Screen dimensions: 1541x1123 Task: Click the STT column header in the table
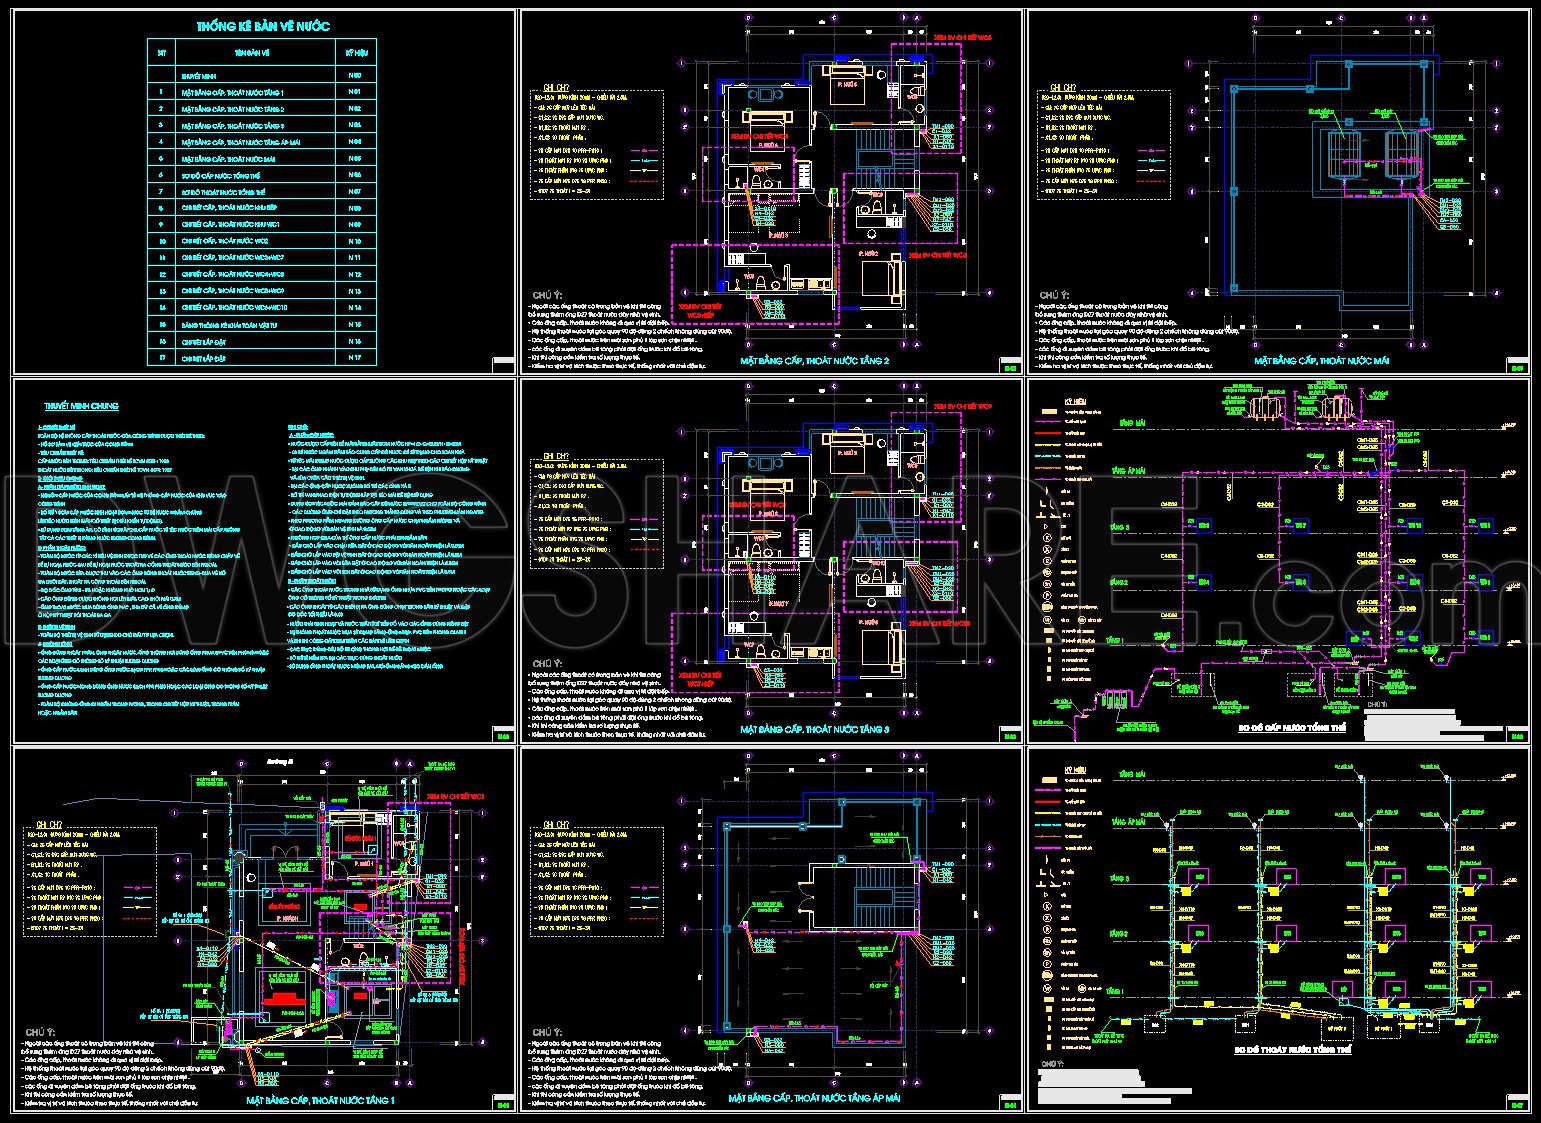click(x=160, y=52)
